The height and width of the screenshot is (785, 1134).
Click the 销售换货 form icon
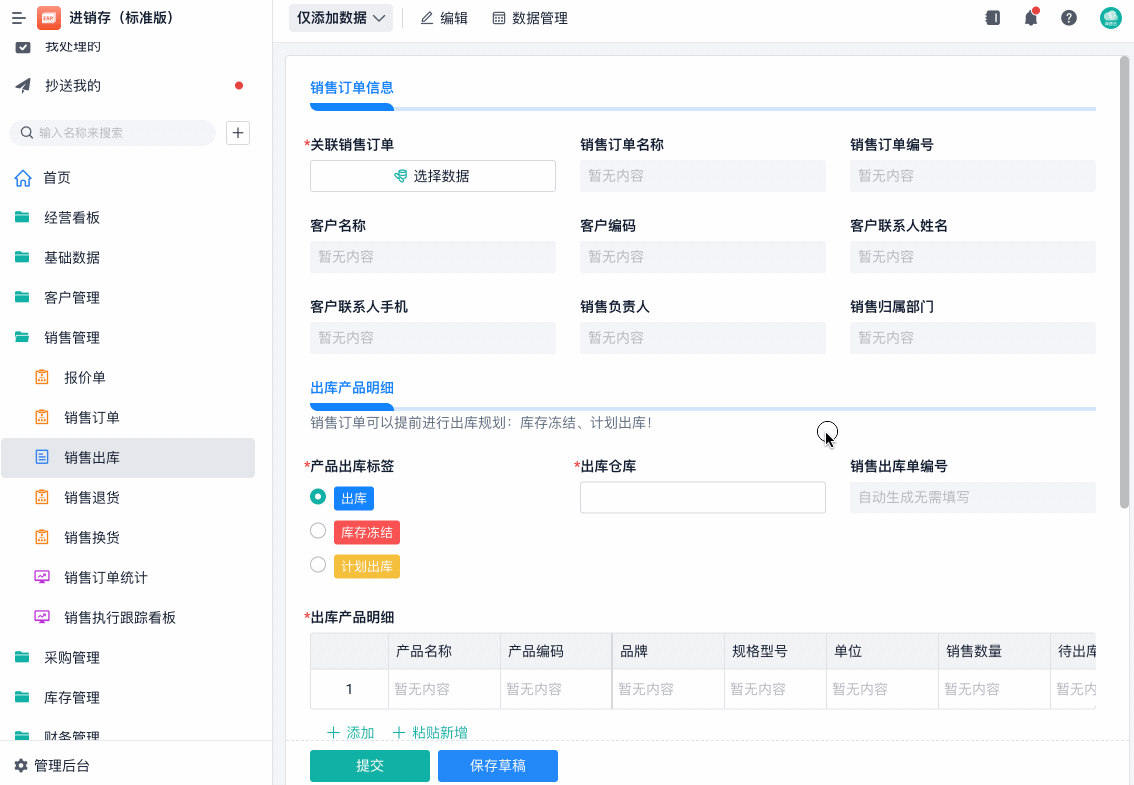point(42,537)
